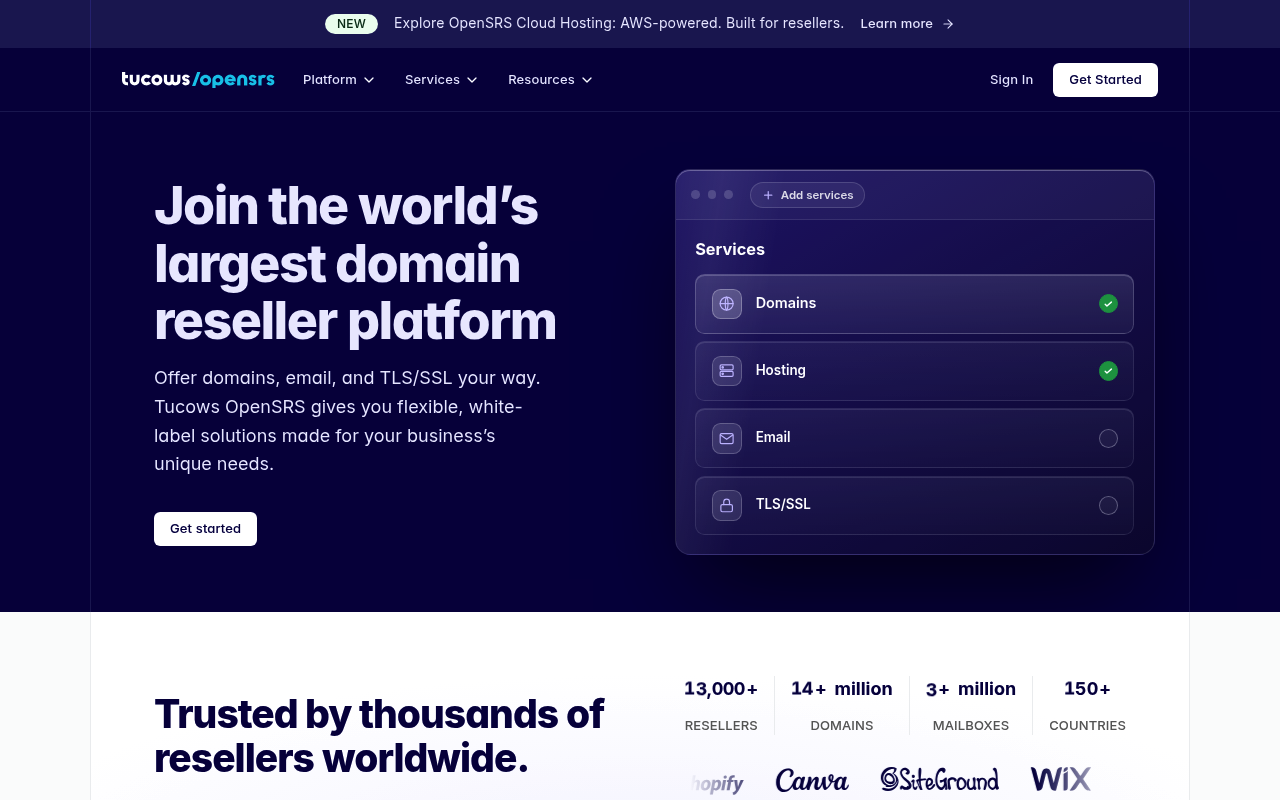The width and height of the screenshot is (1280, 800).
Task: Click the 'Offer domains, email, and TLS/SSL' paragraph
Action: (x=347, y=421)
